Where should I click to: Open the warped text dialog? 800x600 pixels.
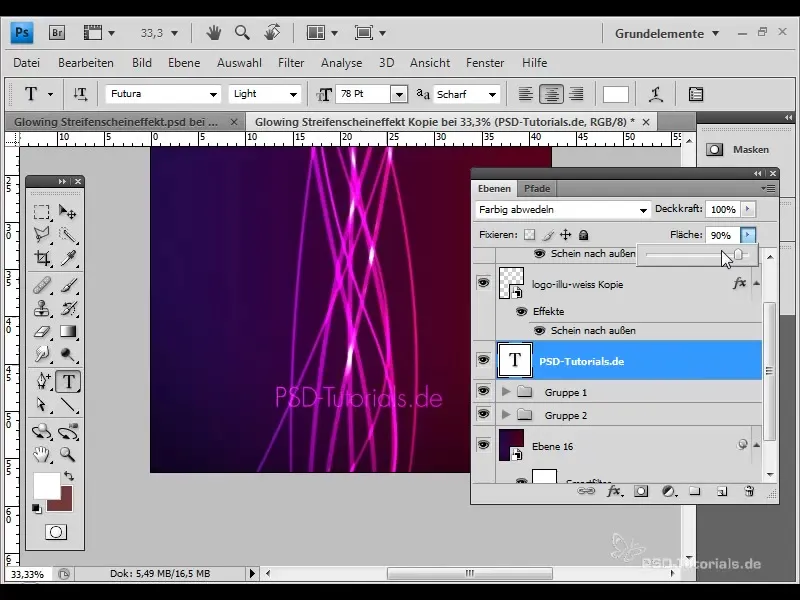(x=656, y=94)
